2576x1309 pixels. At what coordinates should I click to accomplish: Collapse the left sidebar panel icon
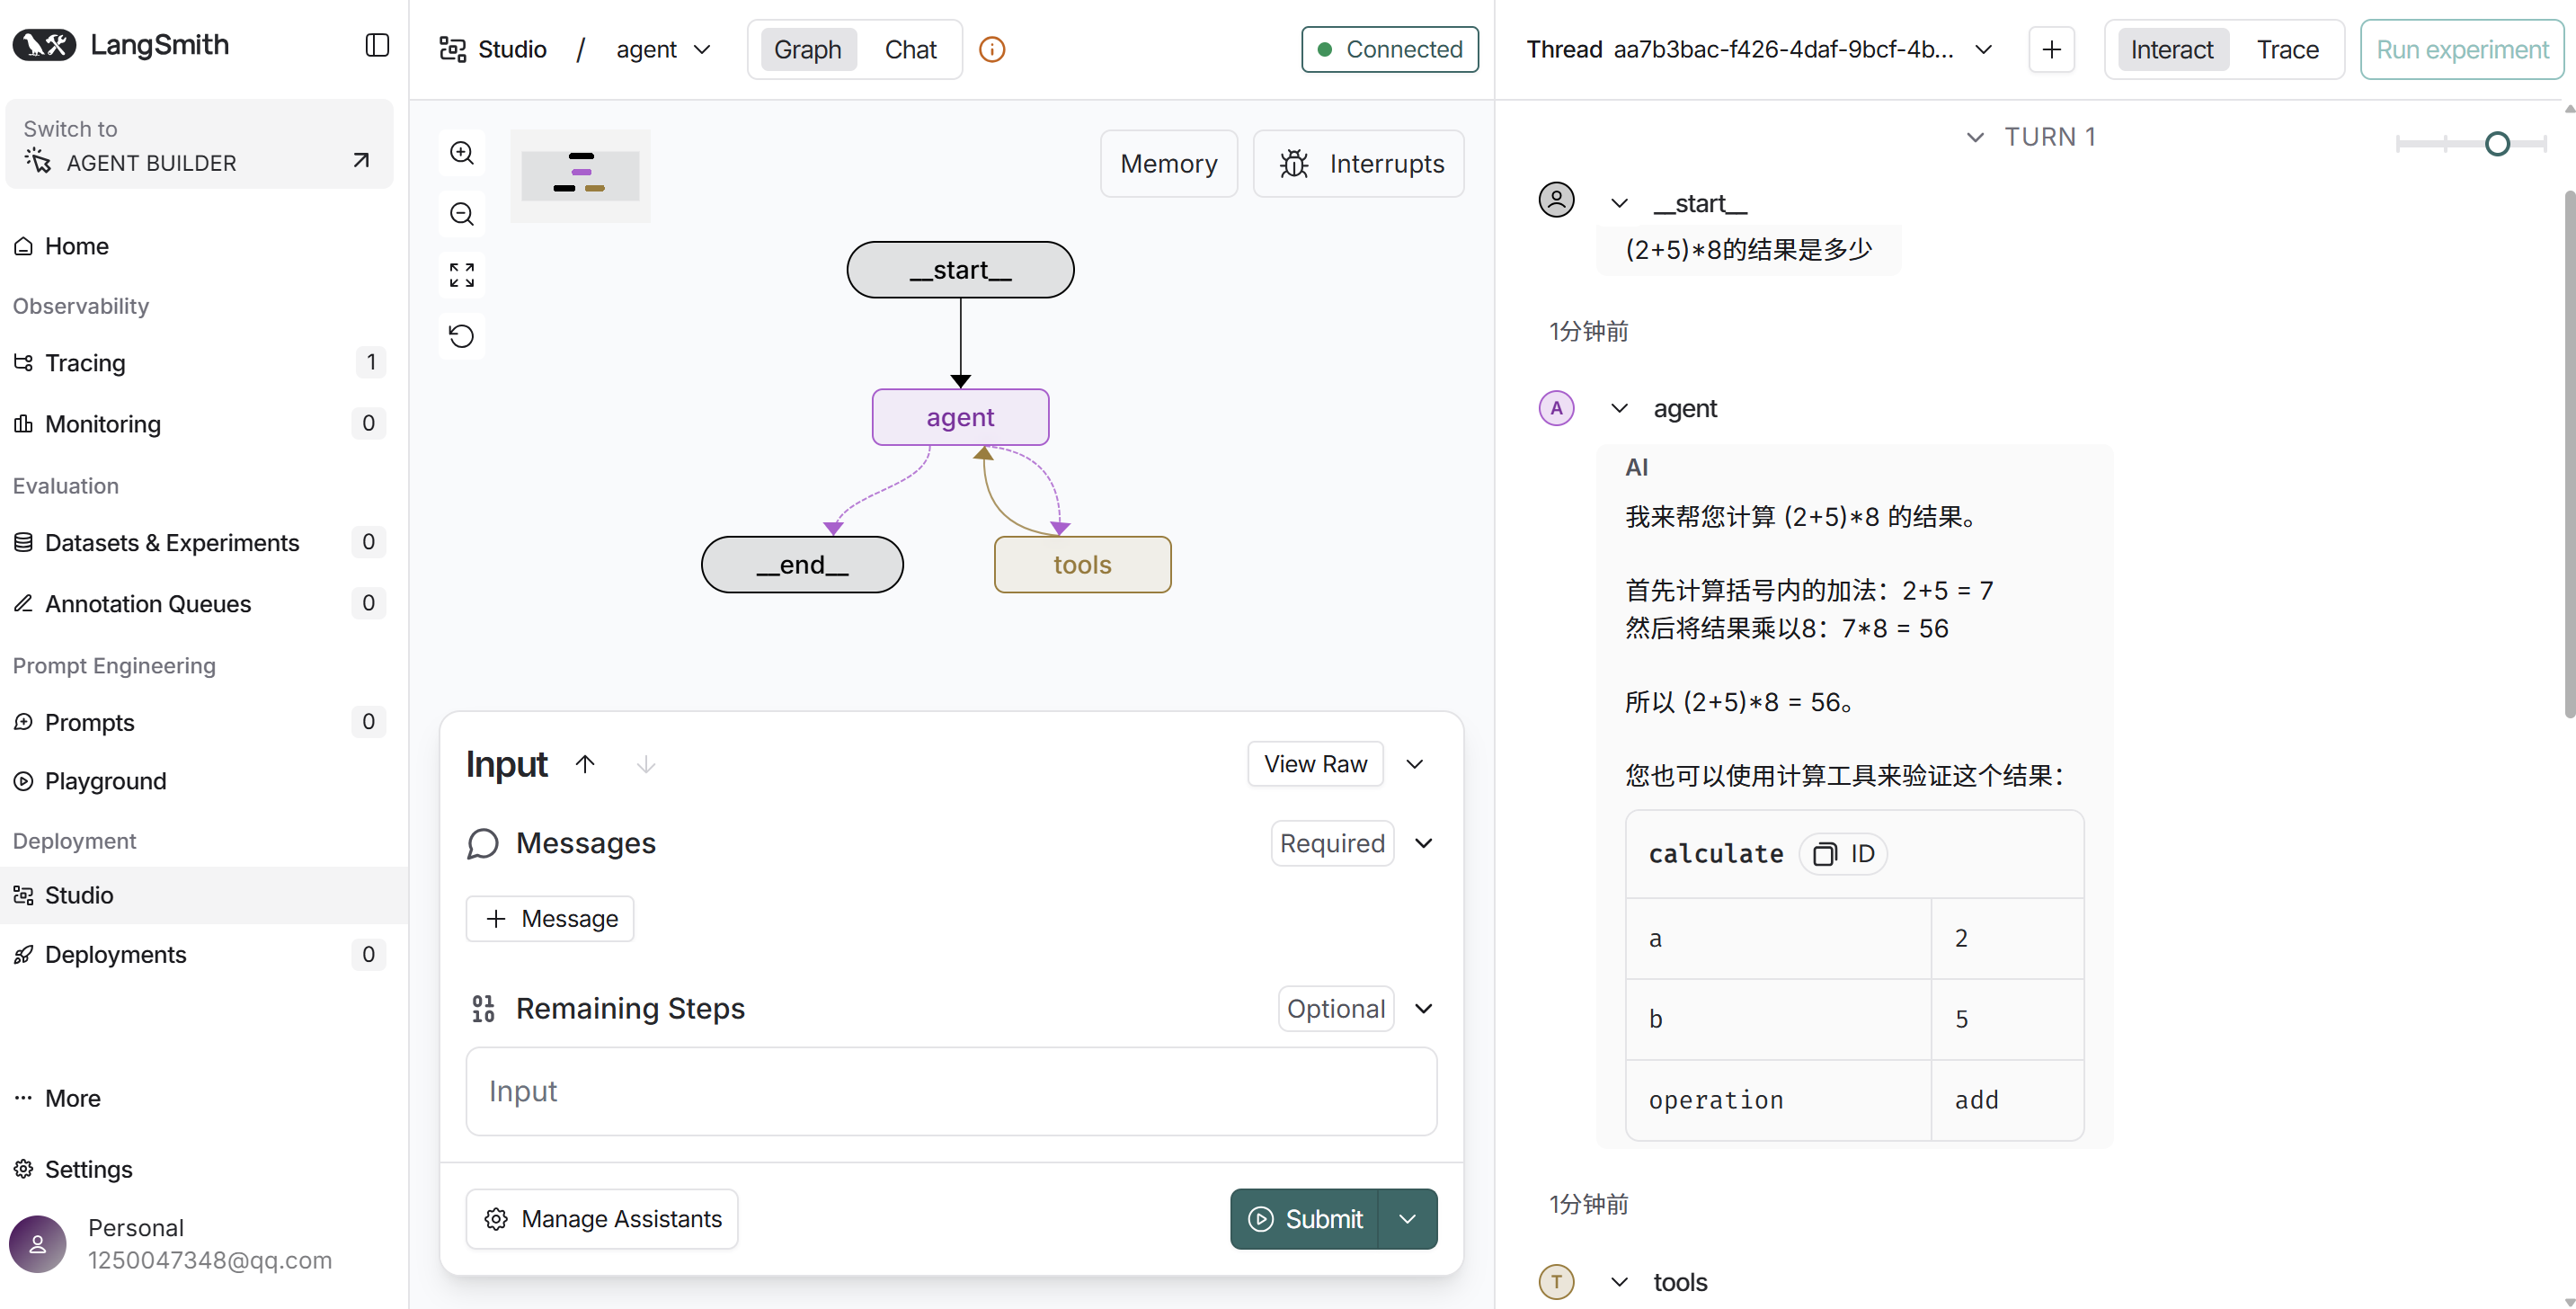pos(377,45)
